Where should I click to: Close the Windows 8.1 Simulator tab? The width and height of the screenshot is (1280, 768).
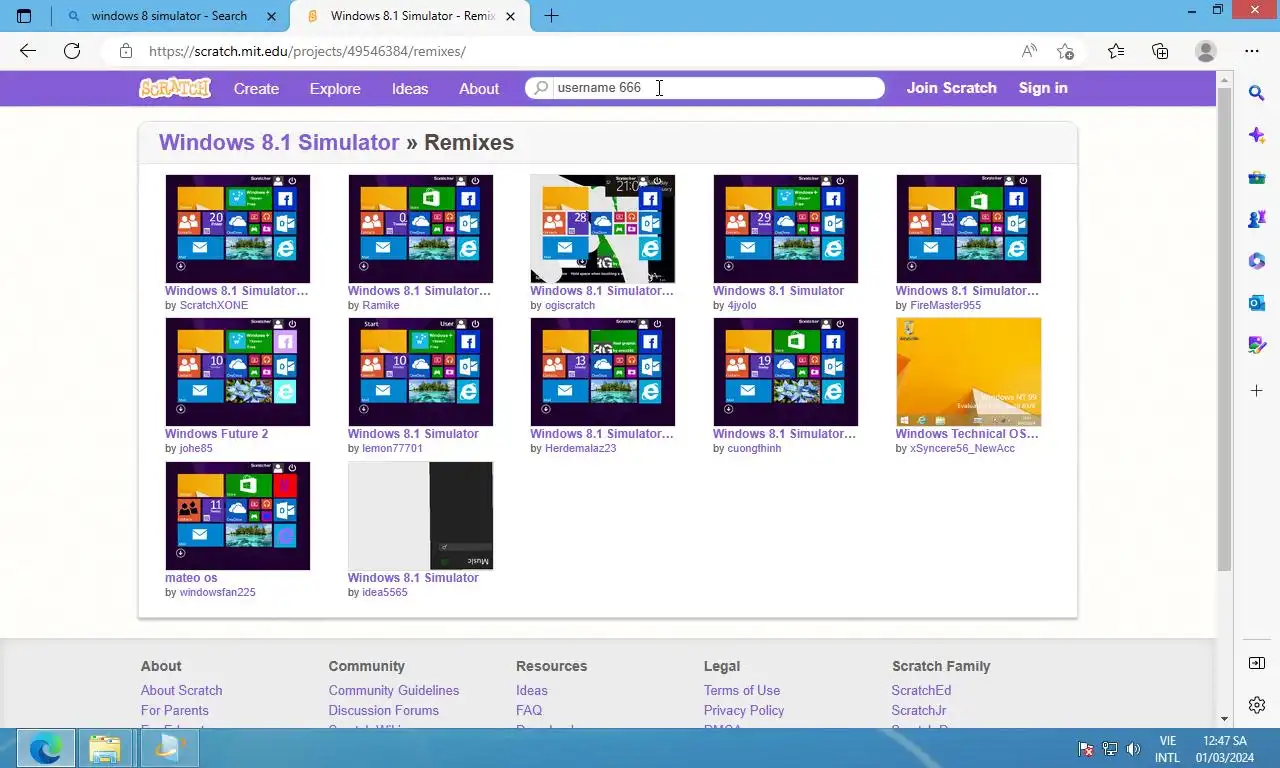512,16
